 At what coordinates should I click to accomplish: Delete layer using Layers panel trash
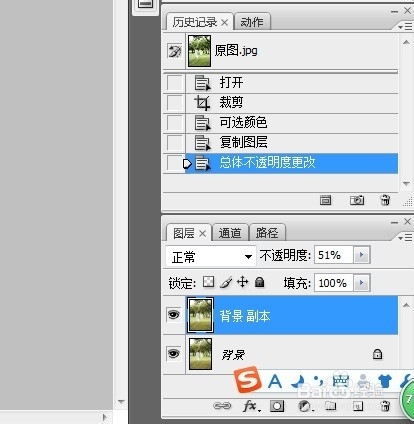[385, 406]
